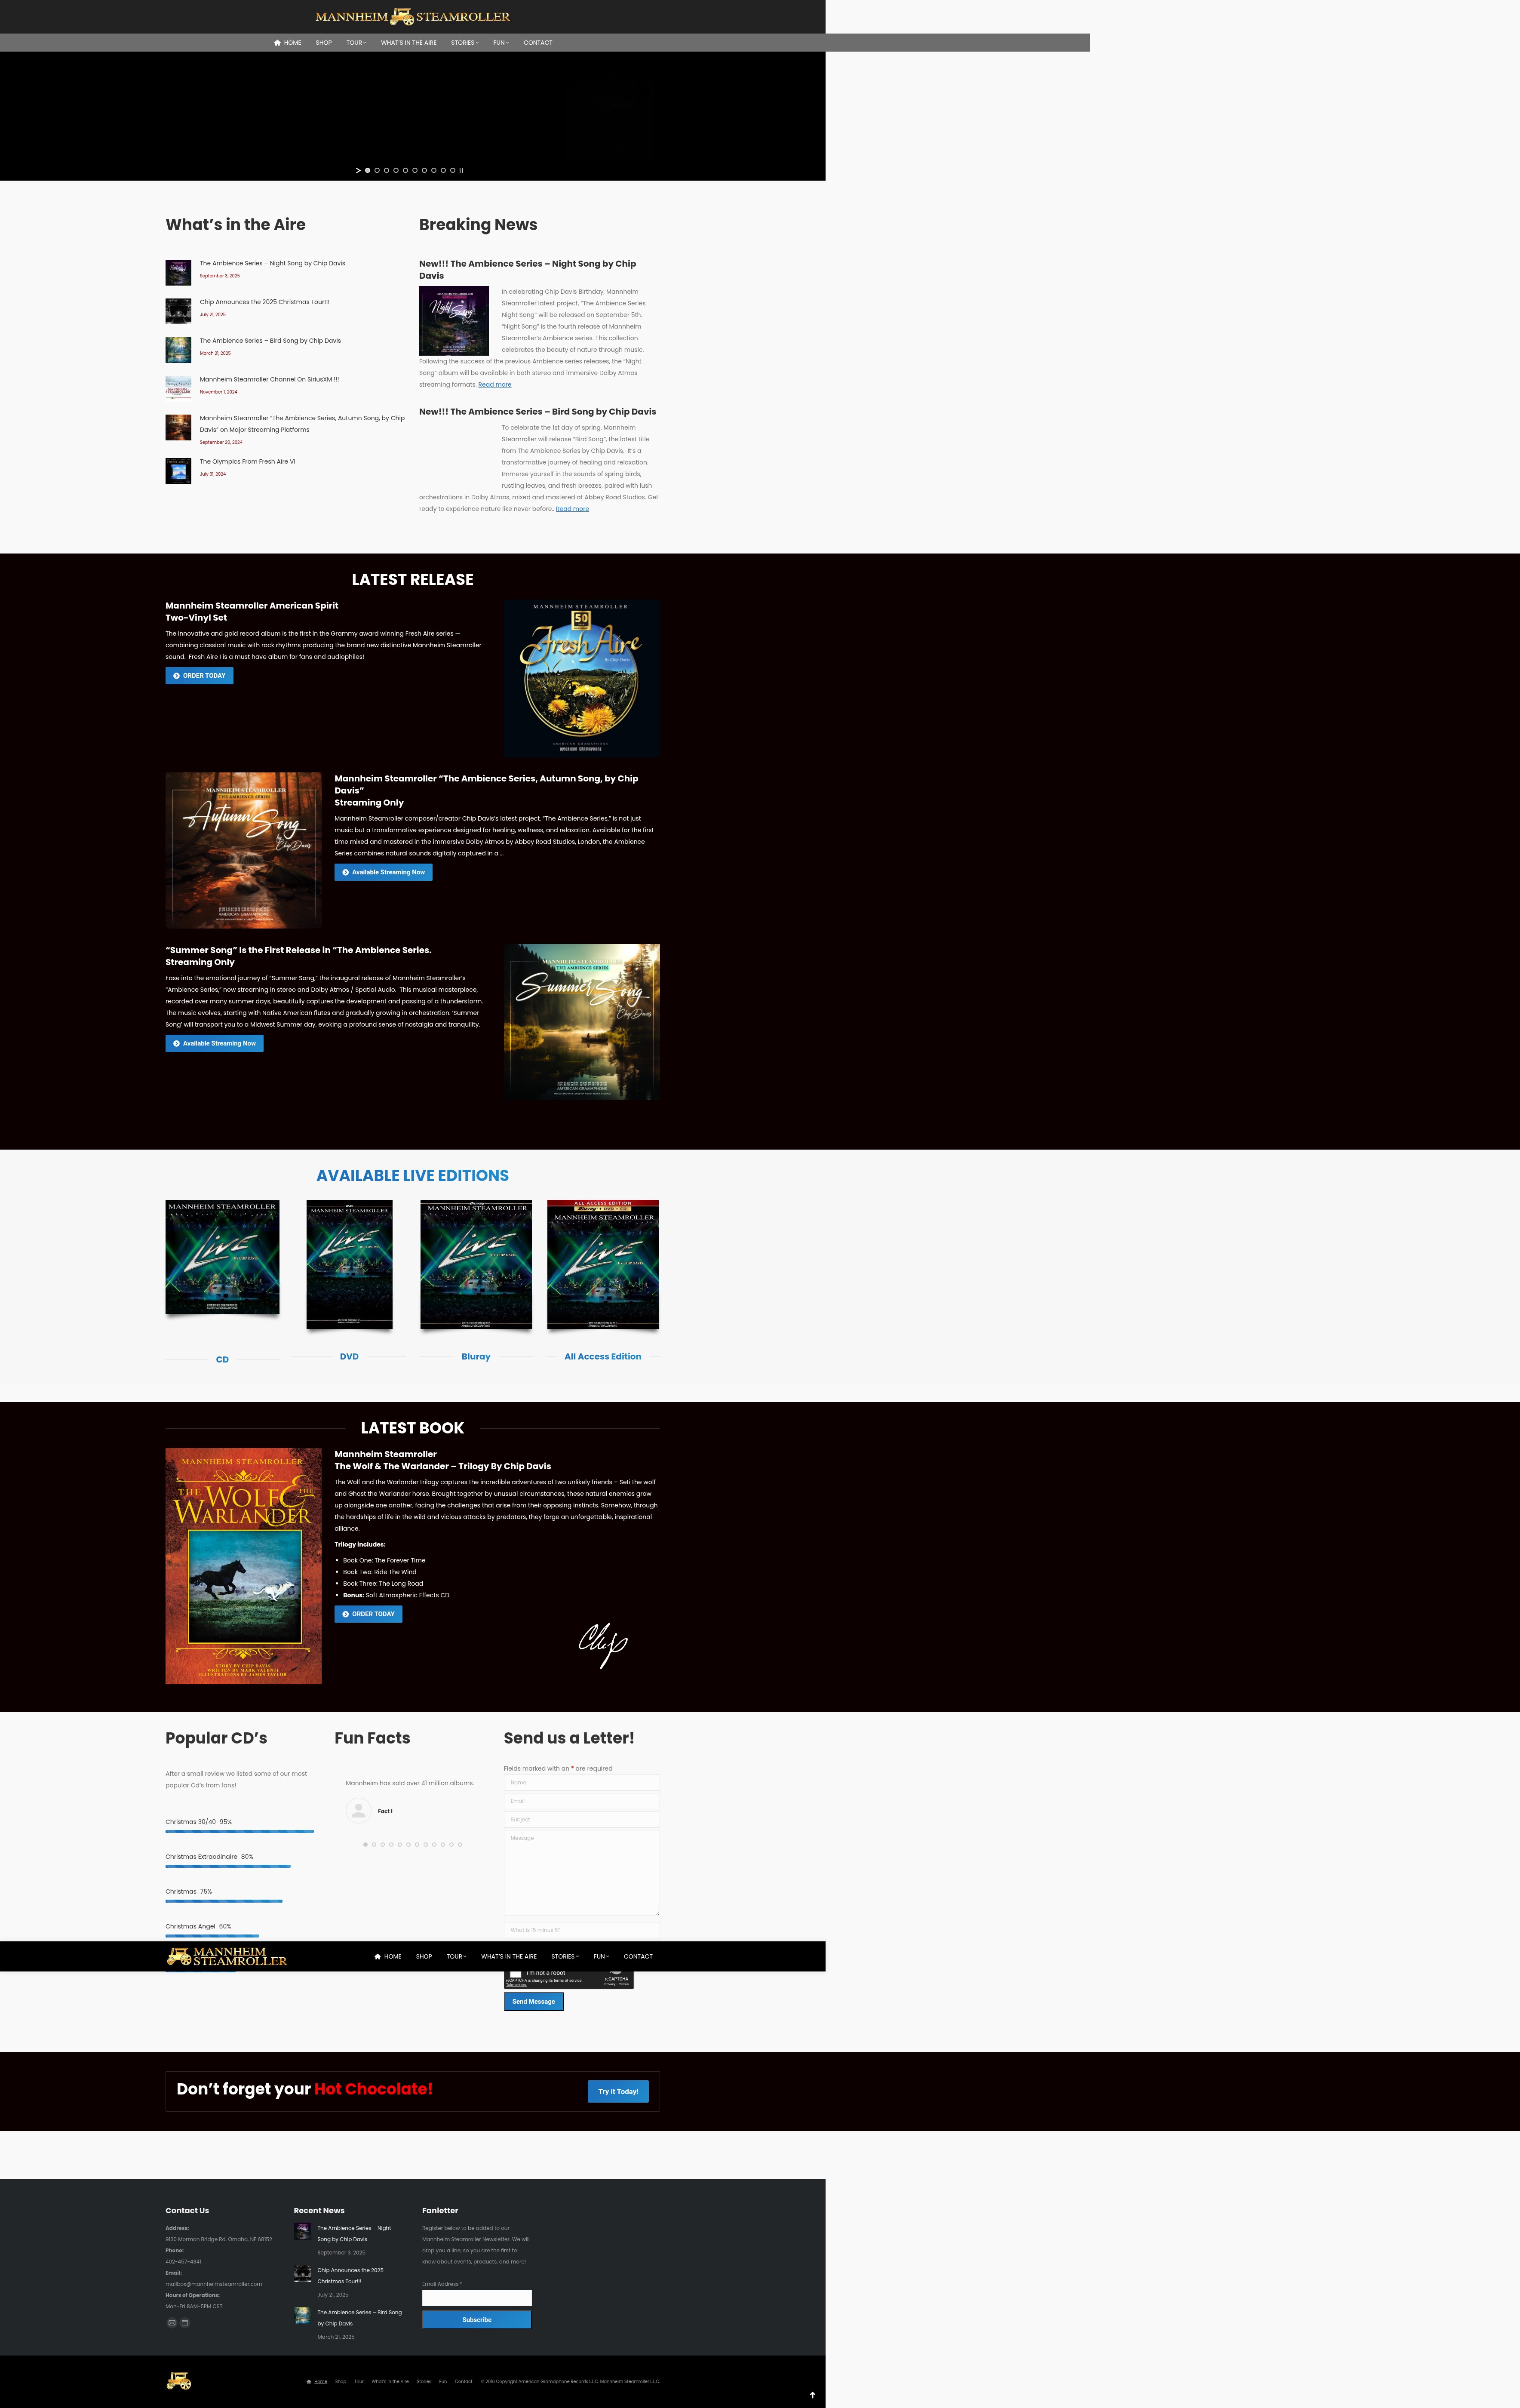Open the Wolf & The Warlander book cover
This screenshot has height=2408, width=1520.
coord(243,1566)
